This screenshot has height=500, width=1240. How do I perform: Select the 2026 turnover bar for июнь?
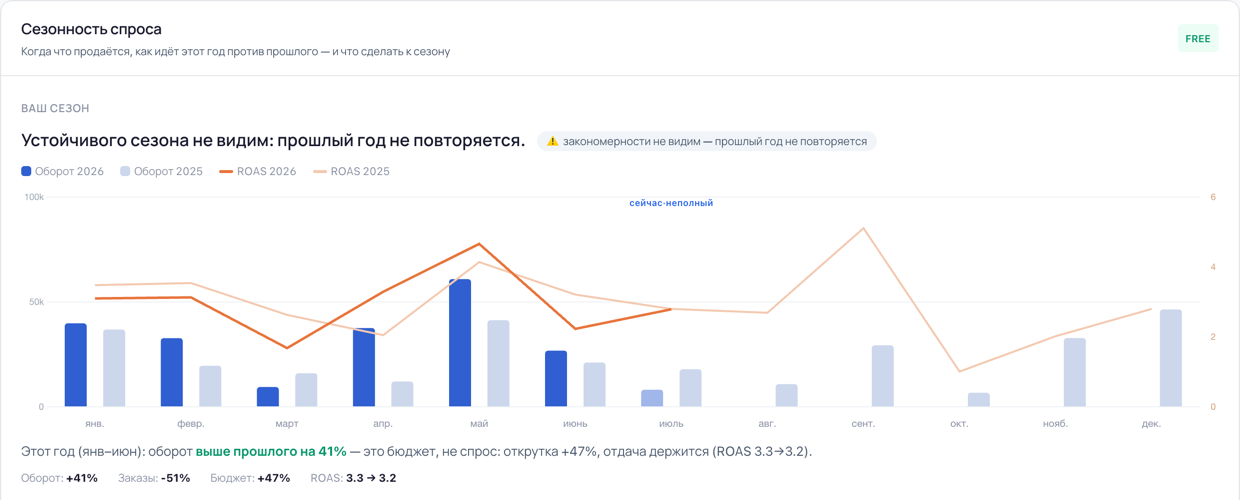pyautogui.click(x=556, y=379)
